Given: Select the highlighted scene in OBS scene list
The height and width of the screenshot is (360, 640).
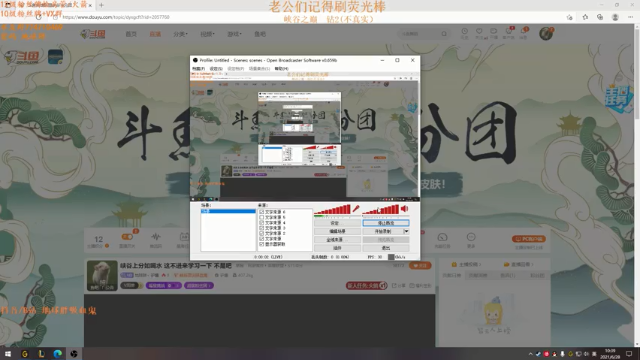Looking at the screenshot, I should click(x=228, y=211).
